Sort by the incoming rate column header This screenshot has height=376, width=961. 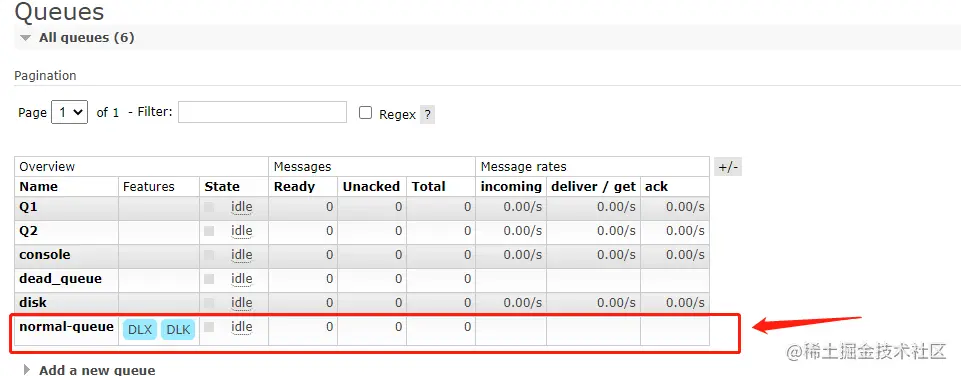(511, 186)
